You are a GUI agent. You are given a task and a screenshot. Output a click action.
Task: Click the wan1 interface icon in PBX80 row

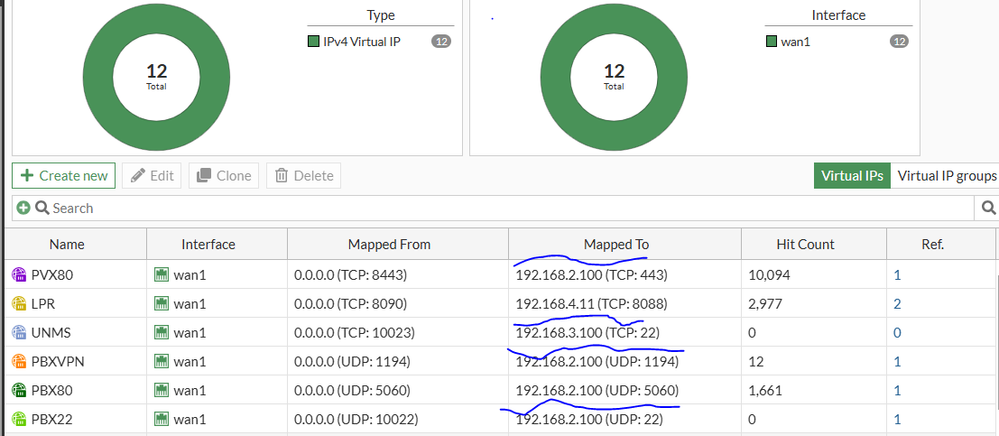coord(161,391)
